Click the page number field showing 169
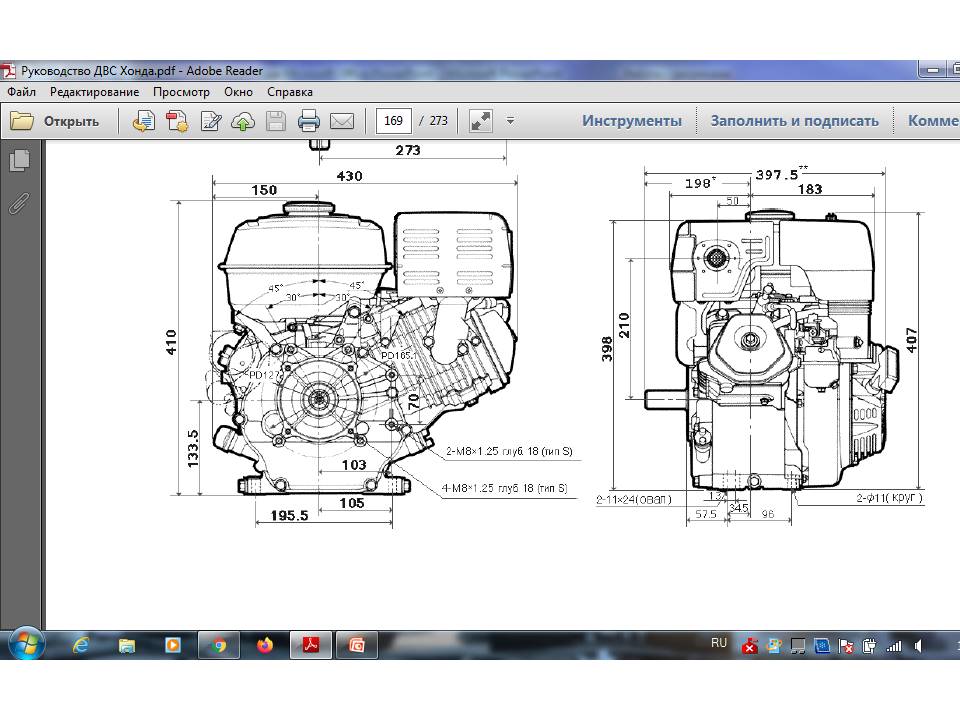960x720 pixels. pos(394,121)
